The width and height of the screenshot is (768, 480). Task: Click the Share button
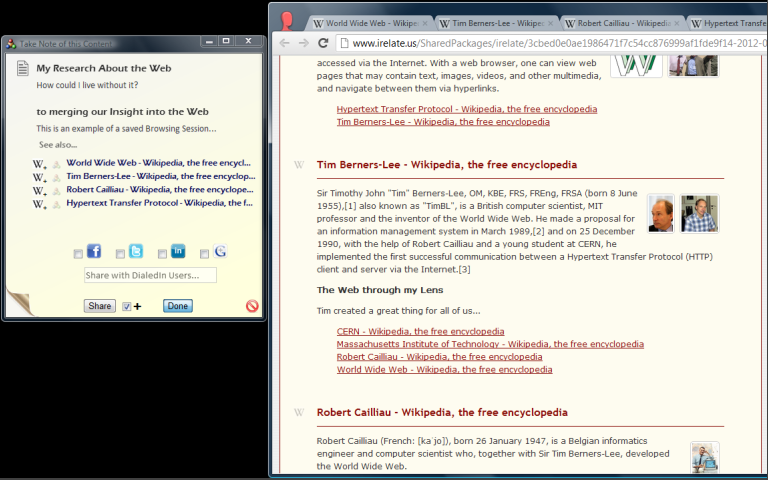[x=99, y=306]
